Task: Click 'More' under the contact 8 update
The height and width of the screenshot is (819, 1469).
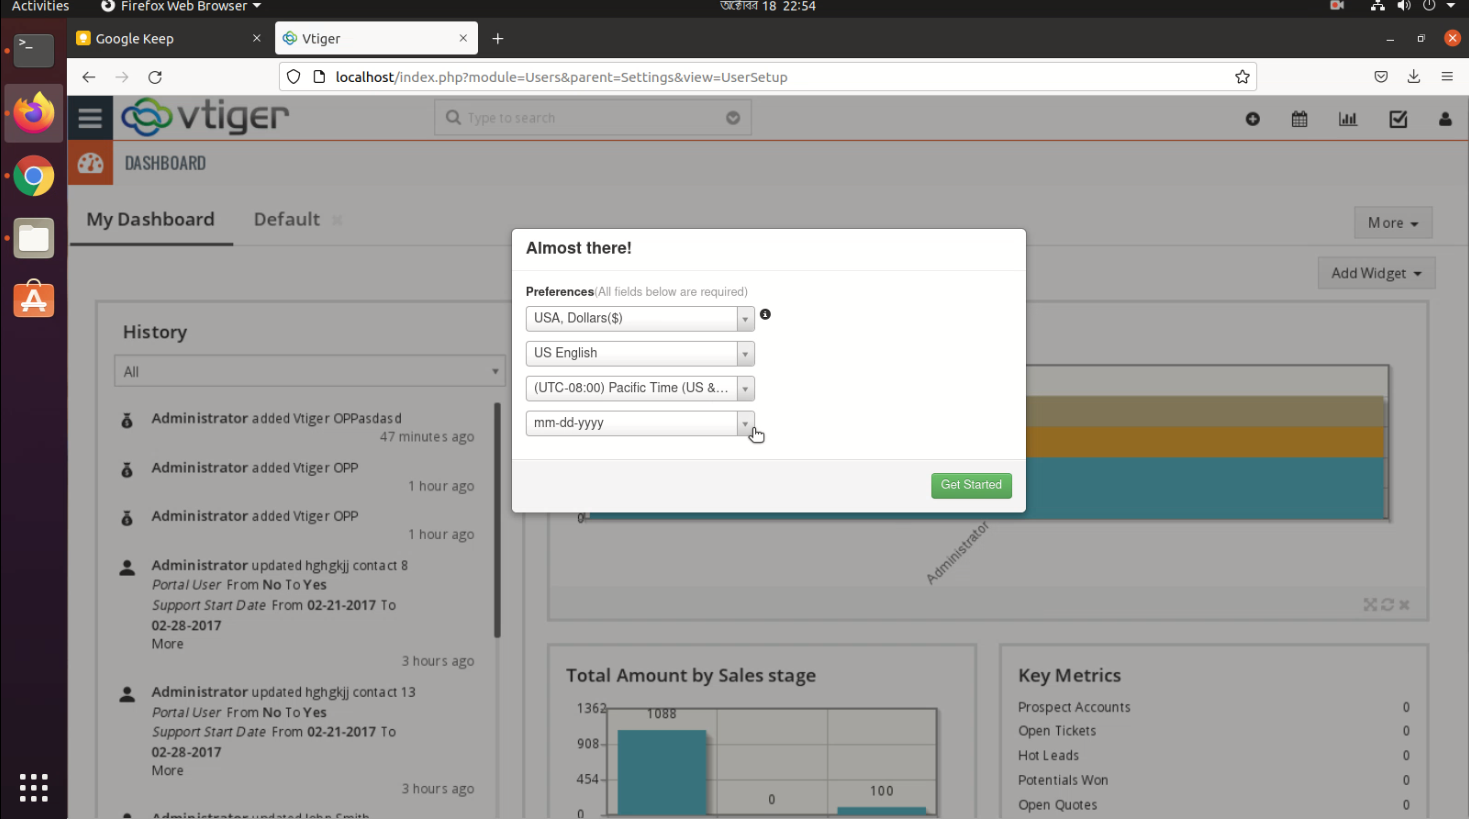Action: (166, 643)
